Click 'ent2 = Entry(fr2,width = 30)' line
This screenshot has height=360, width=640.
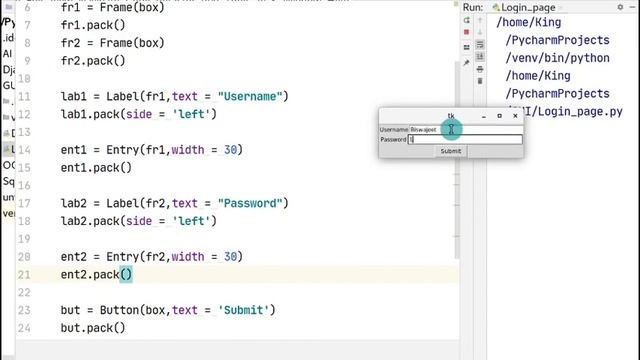tap(152, 257)
